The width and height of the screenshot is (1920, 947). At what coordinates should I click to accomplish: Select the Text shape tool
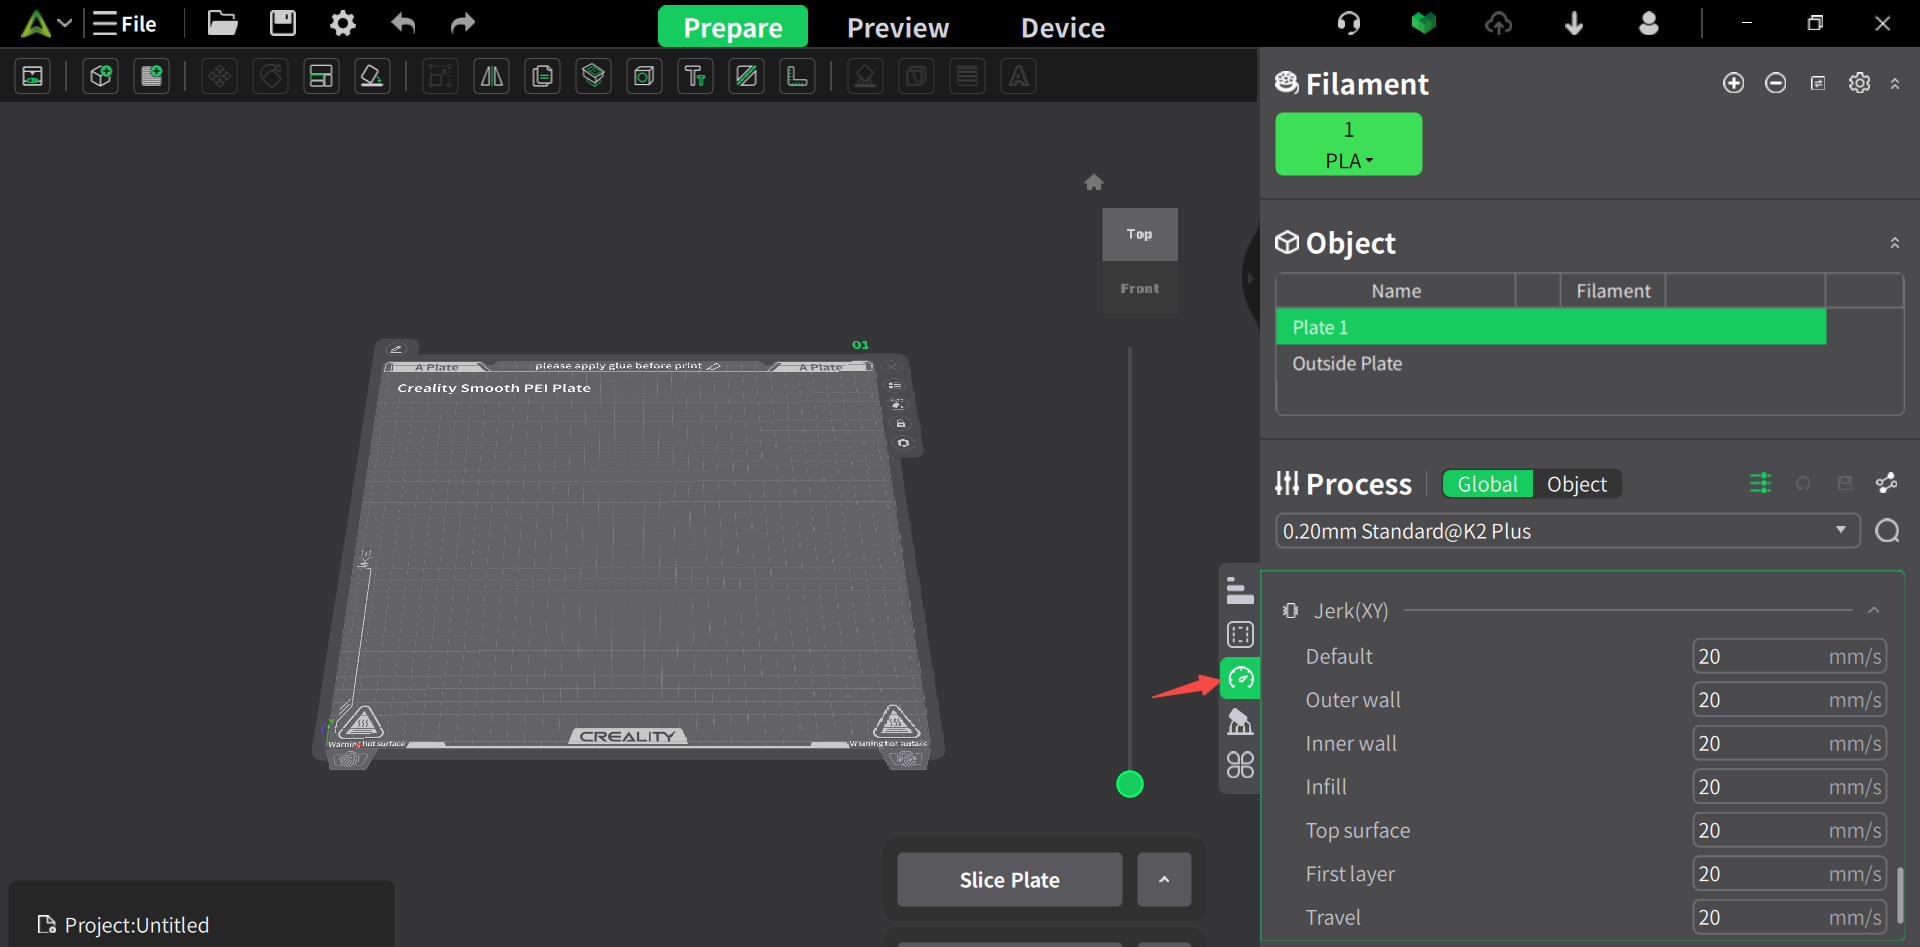click(695, 76)
